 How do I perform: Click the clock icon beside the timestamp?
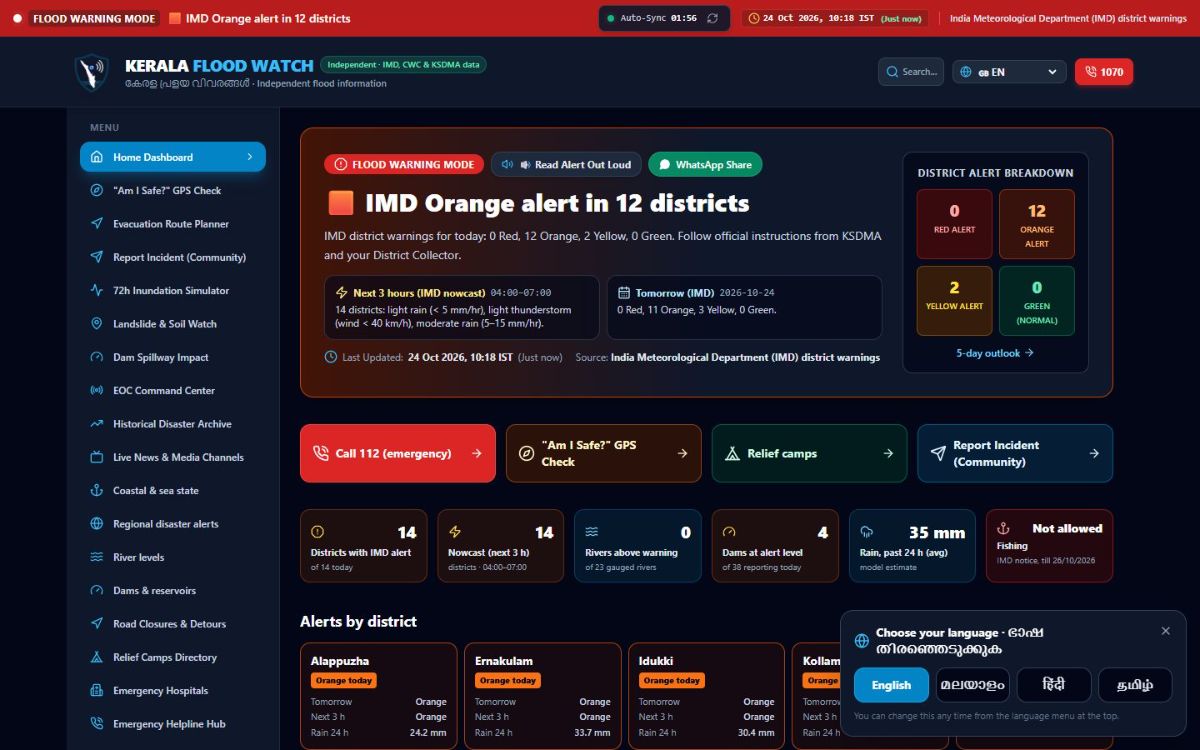(754, 18)
